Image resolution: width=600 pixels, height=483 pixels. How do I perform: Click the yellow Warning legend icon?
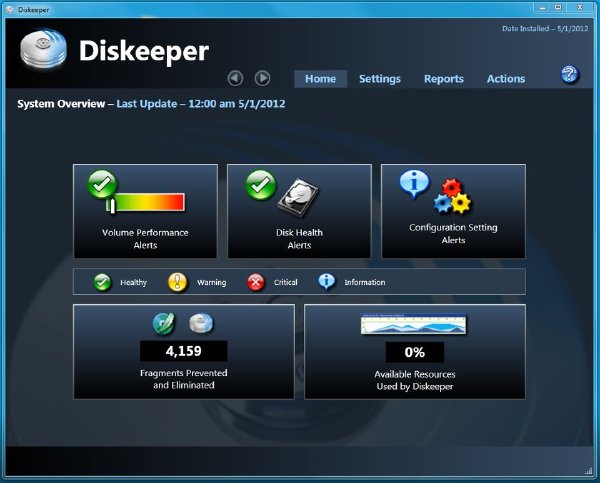tap(177, 282)
